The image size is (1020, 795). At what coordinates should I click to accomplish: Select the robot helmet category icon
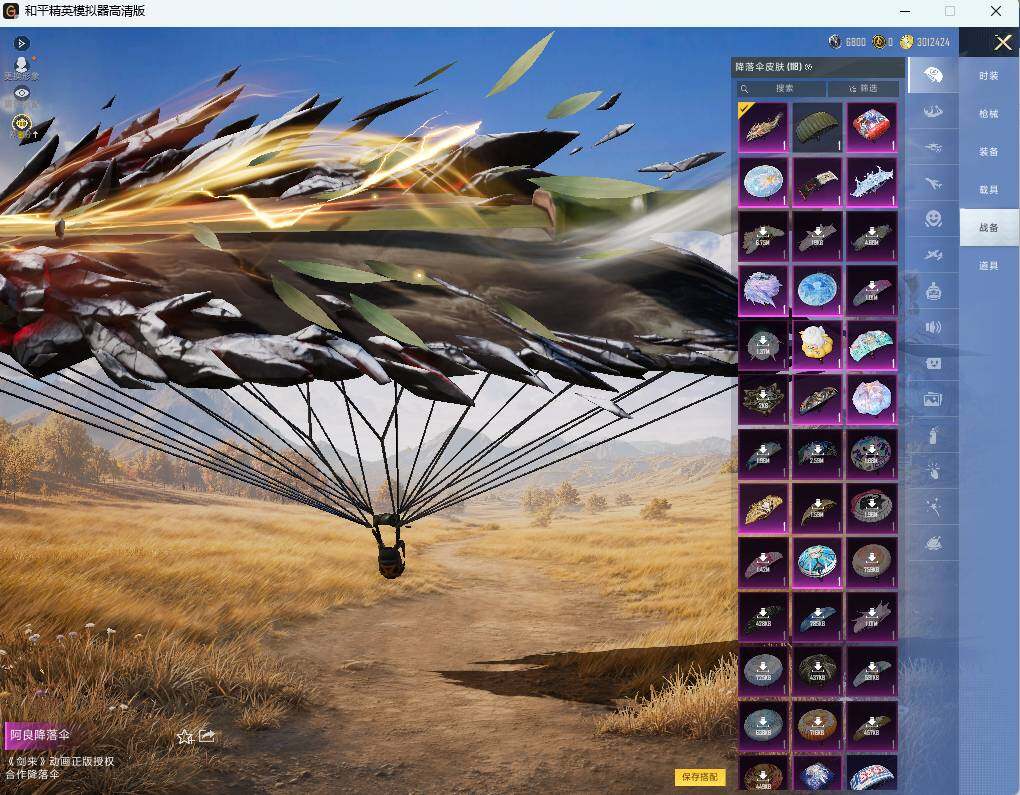click(933, 291)
